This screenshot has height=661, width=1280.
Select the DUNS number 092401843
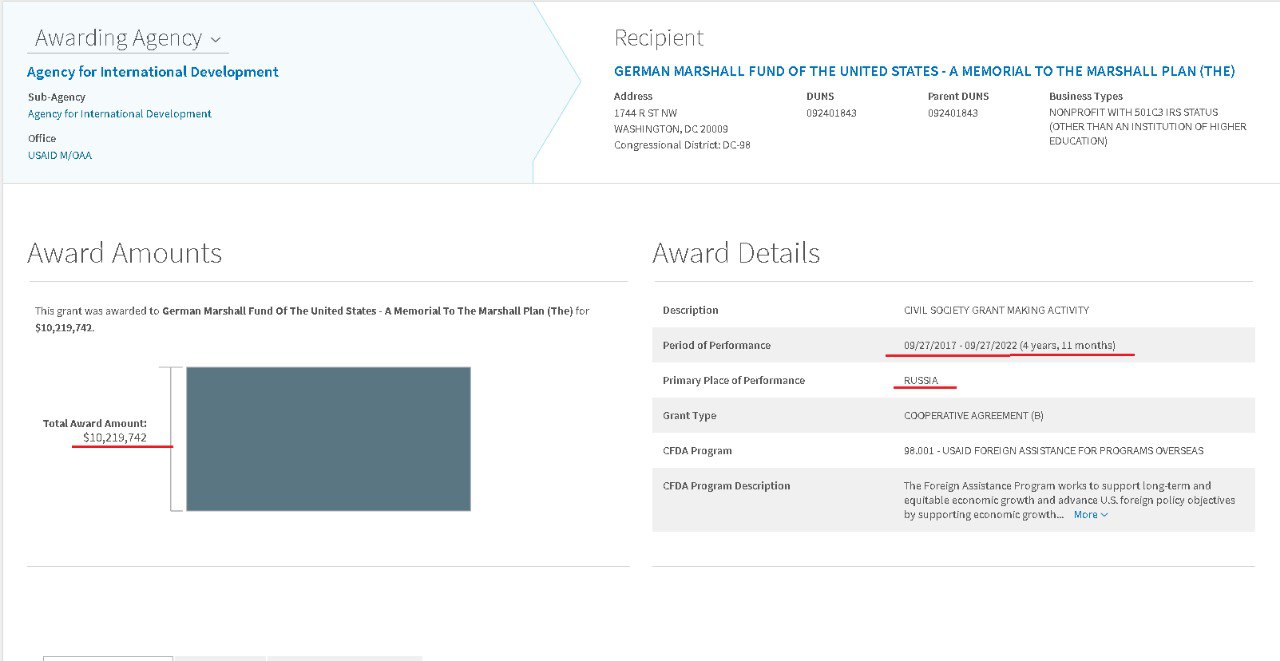pyautogui.click(x=831, y=113)
